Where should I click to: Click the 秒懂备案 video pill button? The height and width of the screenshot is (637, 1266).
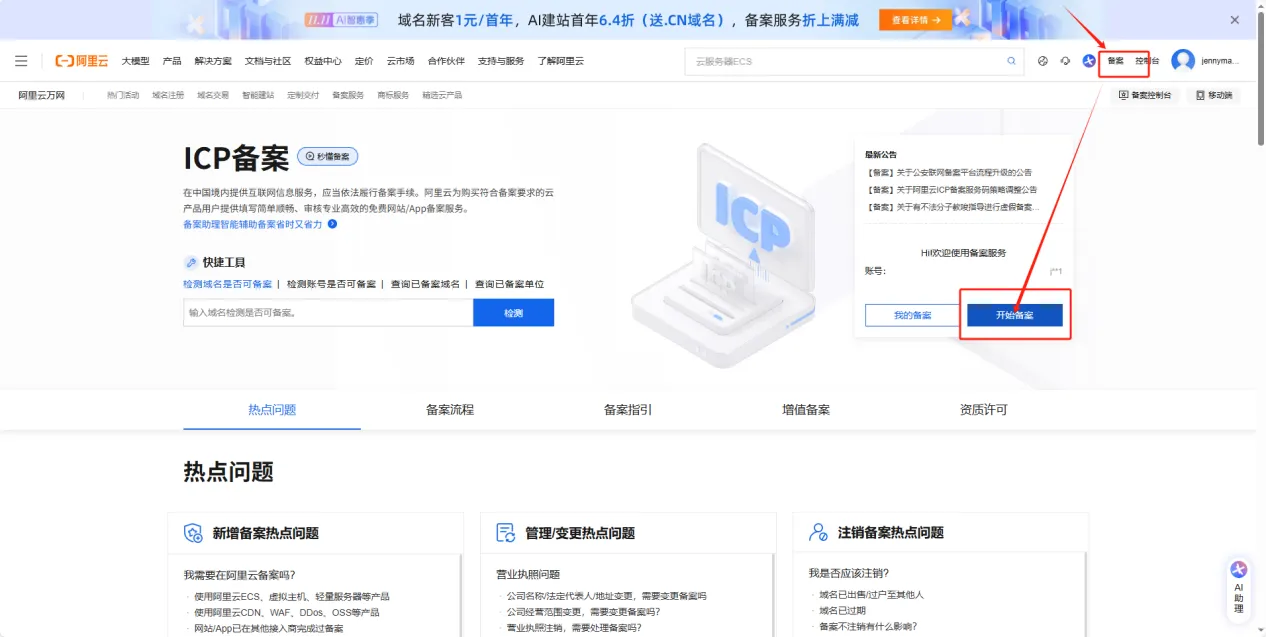(328, 157)
